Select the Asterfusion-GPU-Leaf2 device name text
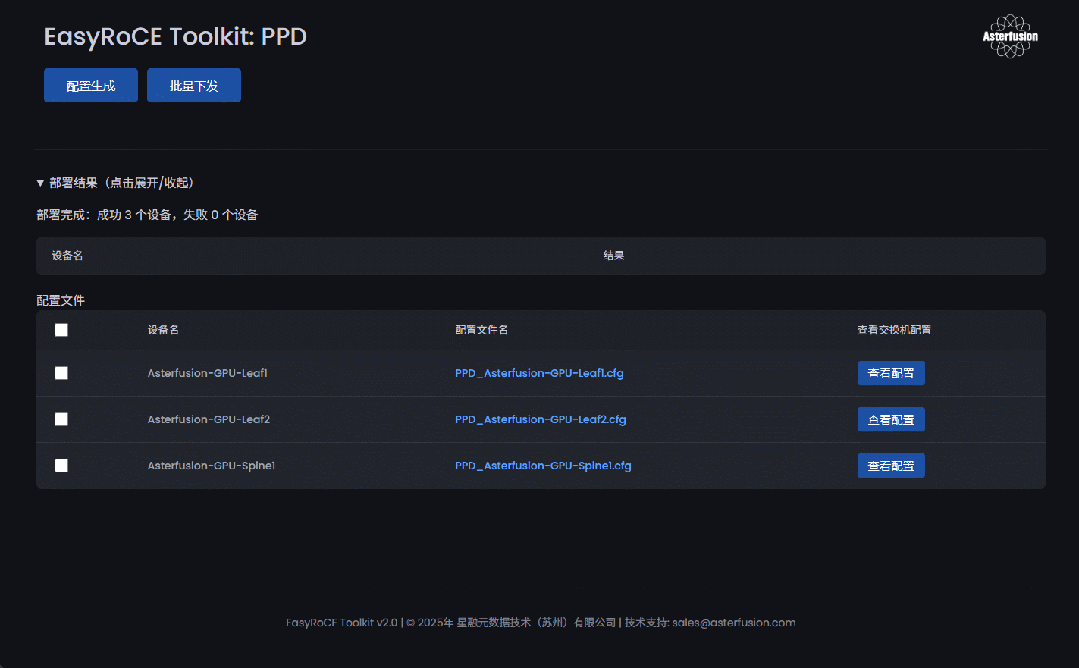Screen dimensions: 1079x668 [x=209, y=419]
